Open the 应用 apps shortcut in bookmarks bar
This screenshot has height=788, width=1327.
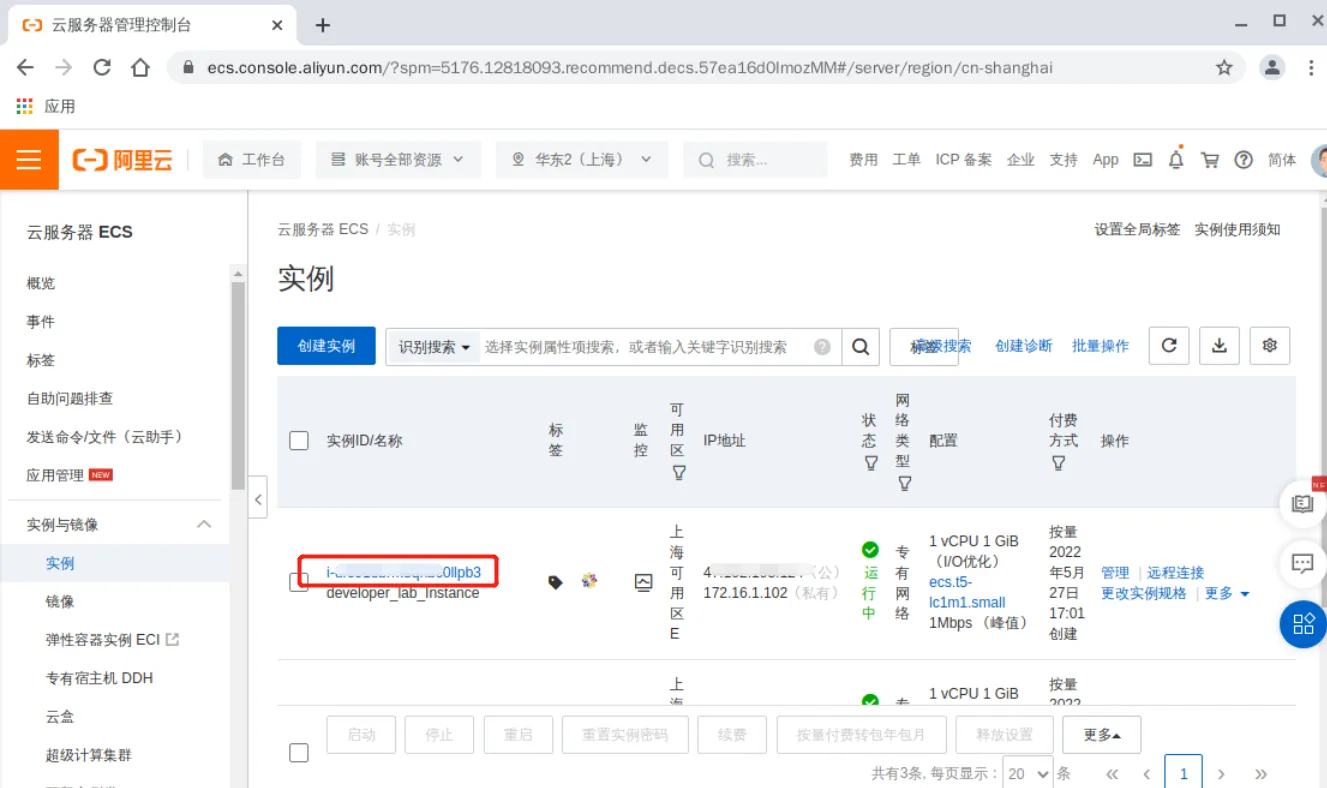(x=46, y=106)
